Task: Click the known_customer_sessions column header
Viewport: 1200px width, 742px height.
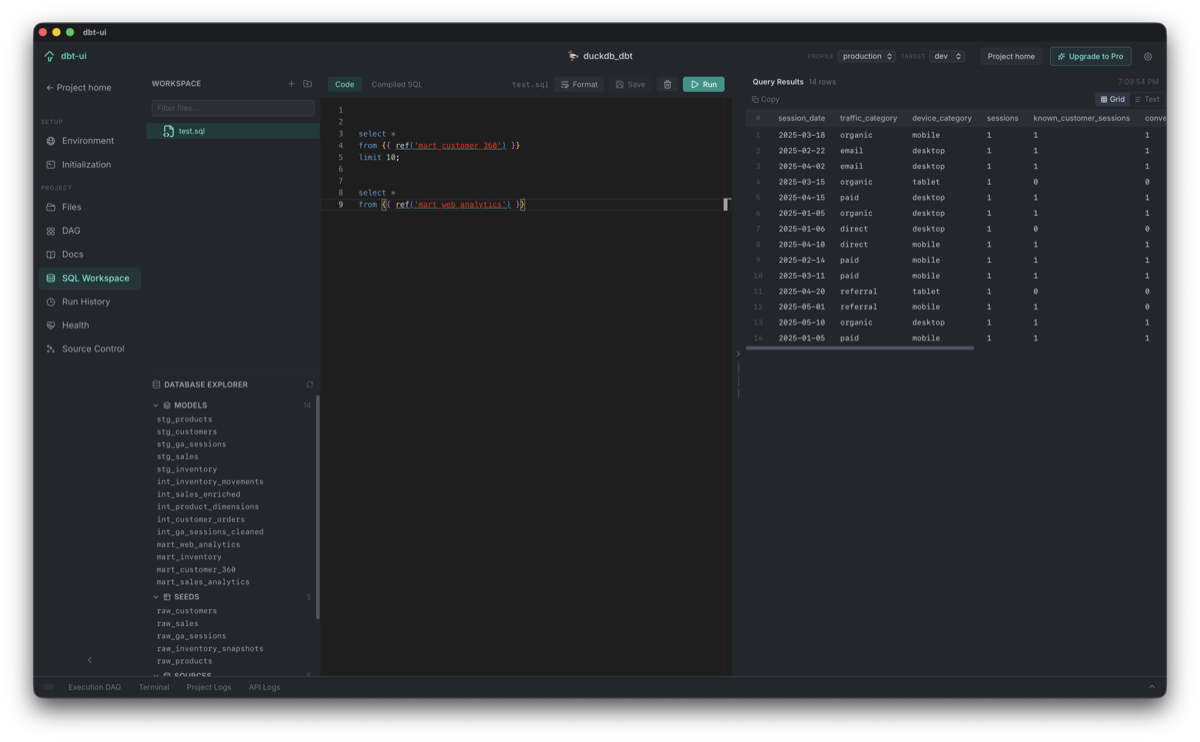Action: 1081,118
